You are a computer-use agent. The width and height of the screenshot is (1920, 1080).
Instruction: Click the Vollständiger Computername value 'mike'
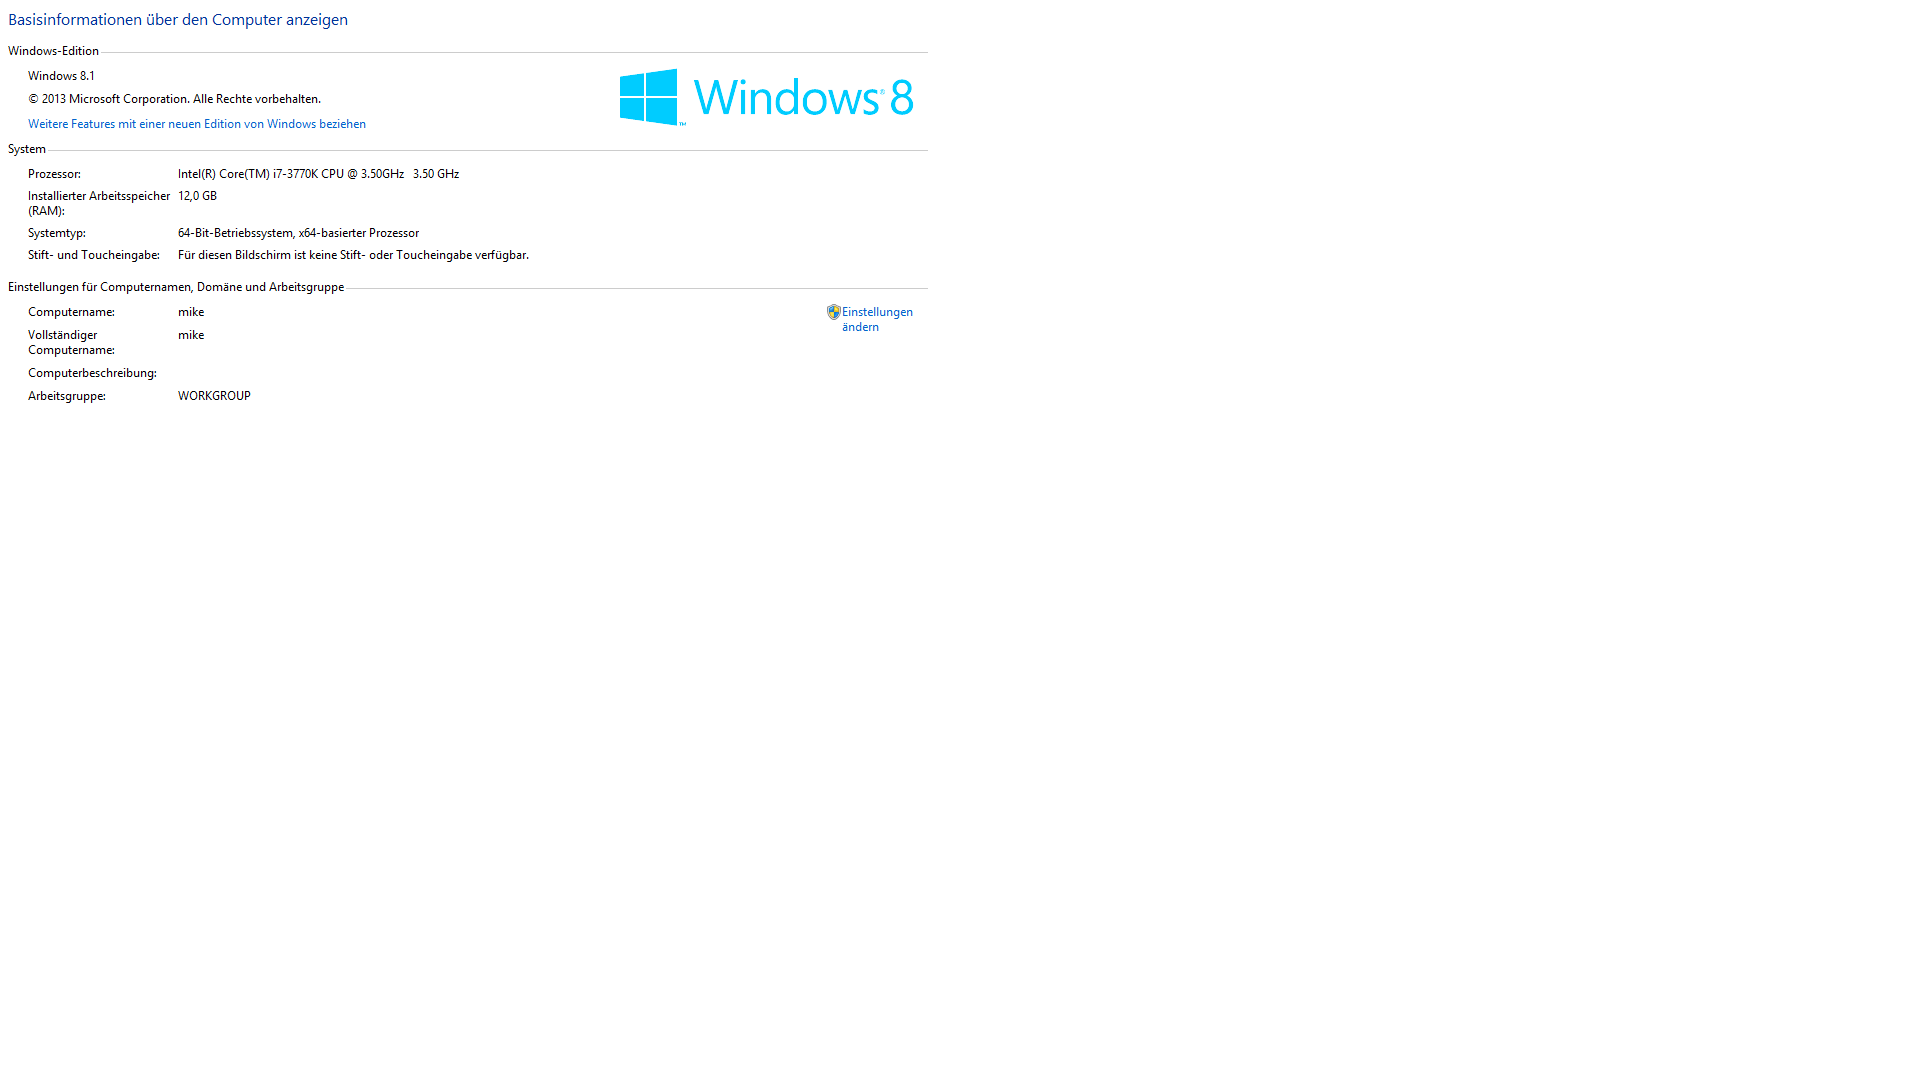click(191, 335)
